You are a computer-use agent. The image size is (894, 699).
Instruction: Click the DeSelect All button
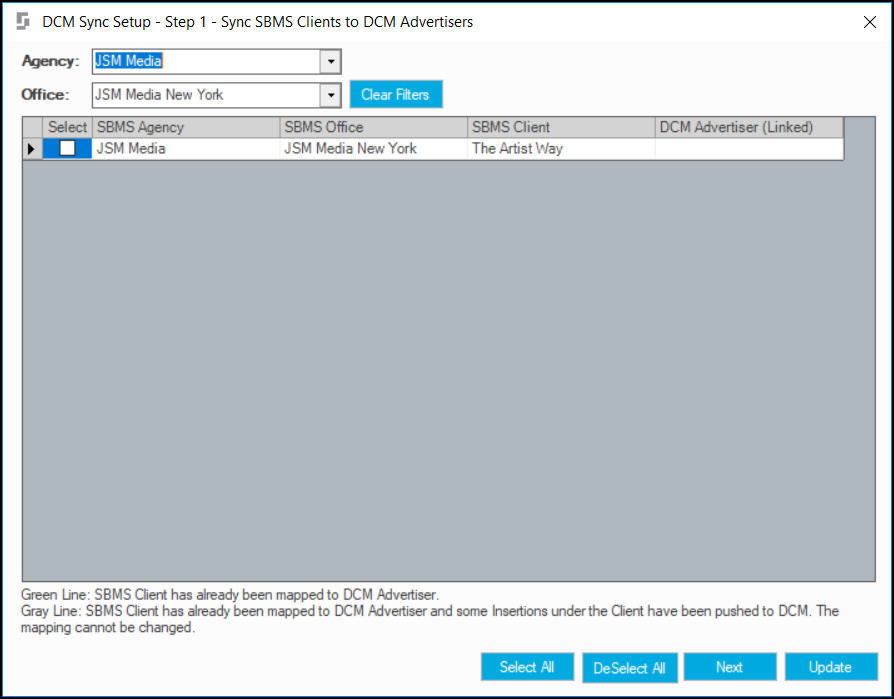tap(629, 668)
